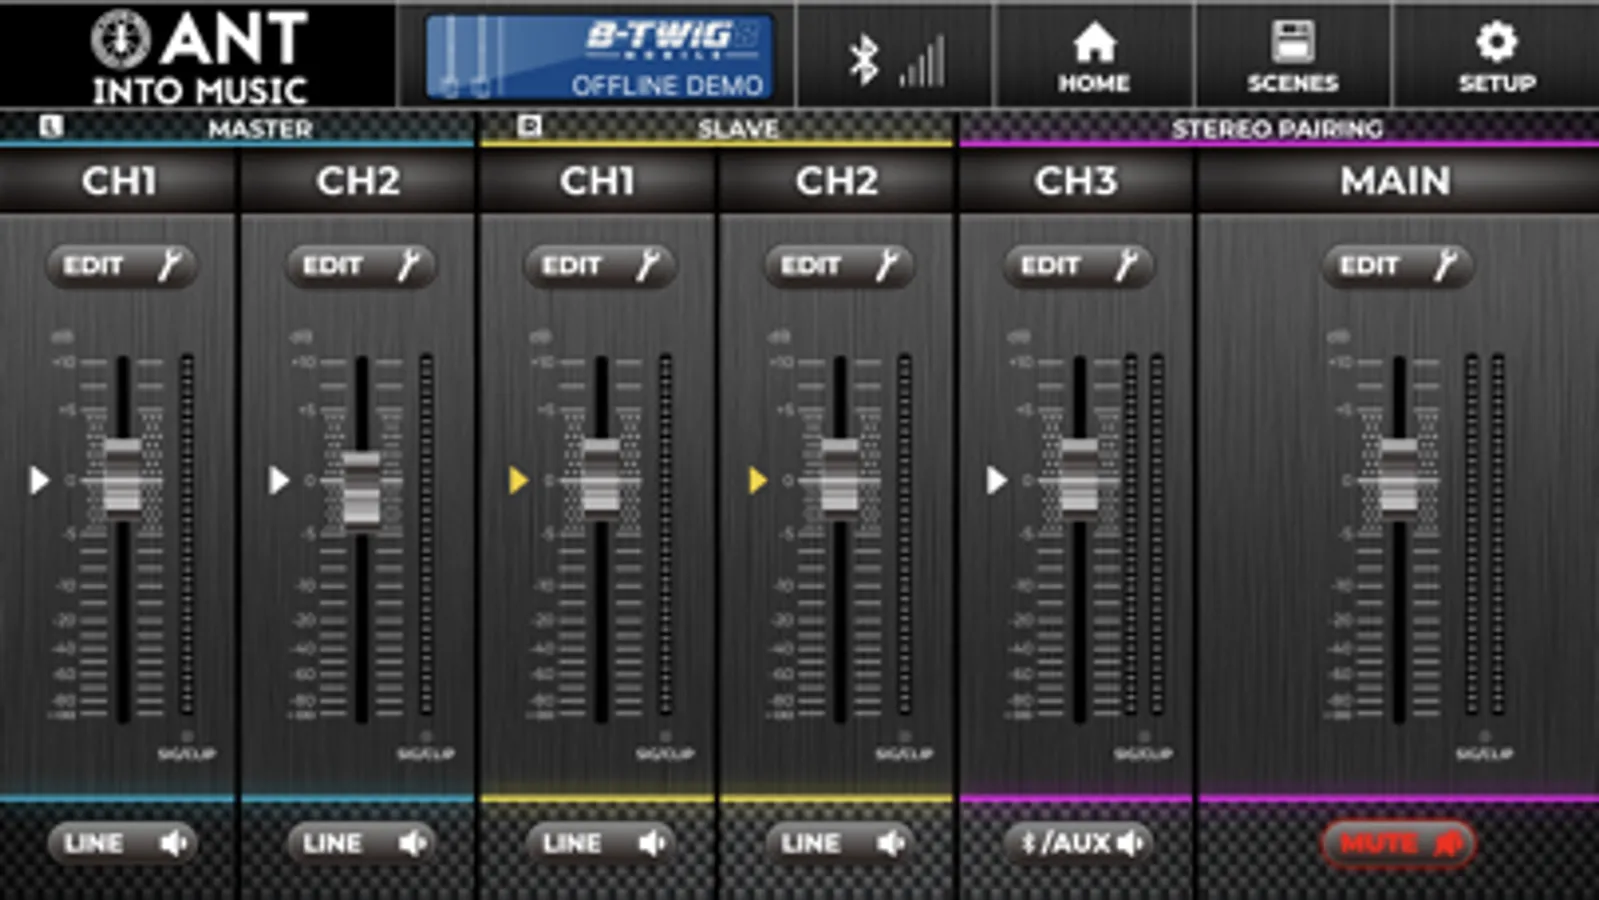Click white arrow marker on CH3
The image size is (1599, 900).
996,481
